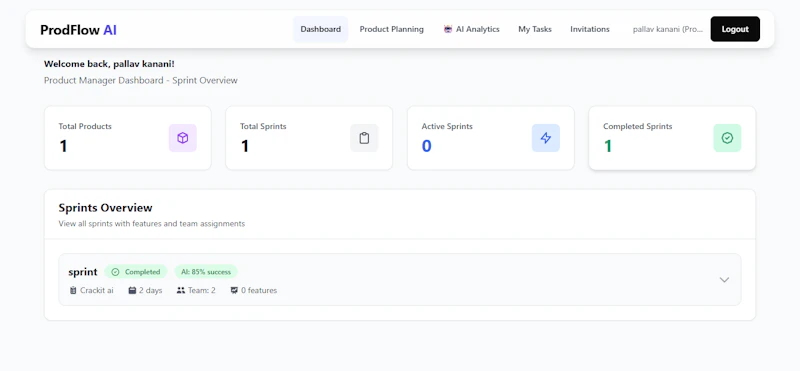This screenshot has width=800, height=371.
Task: Switch to My Tasks
Action: click(x=535, y=29)
